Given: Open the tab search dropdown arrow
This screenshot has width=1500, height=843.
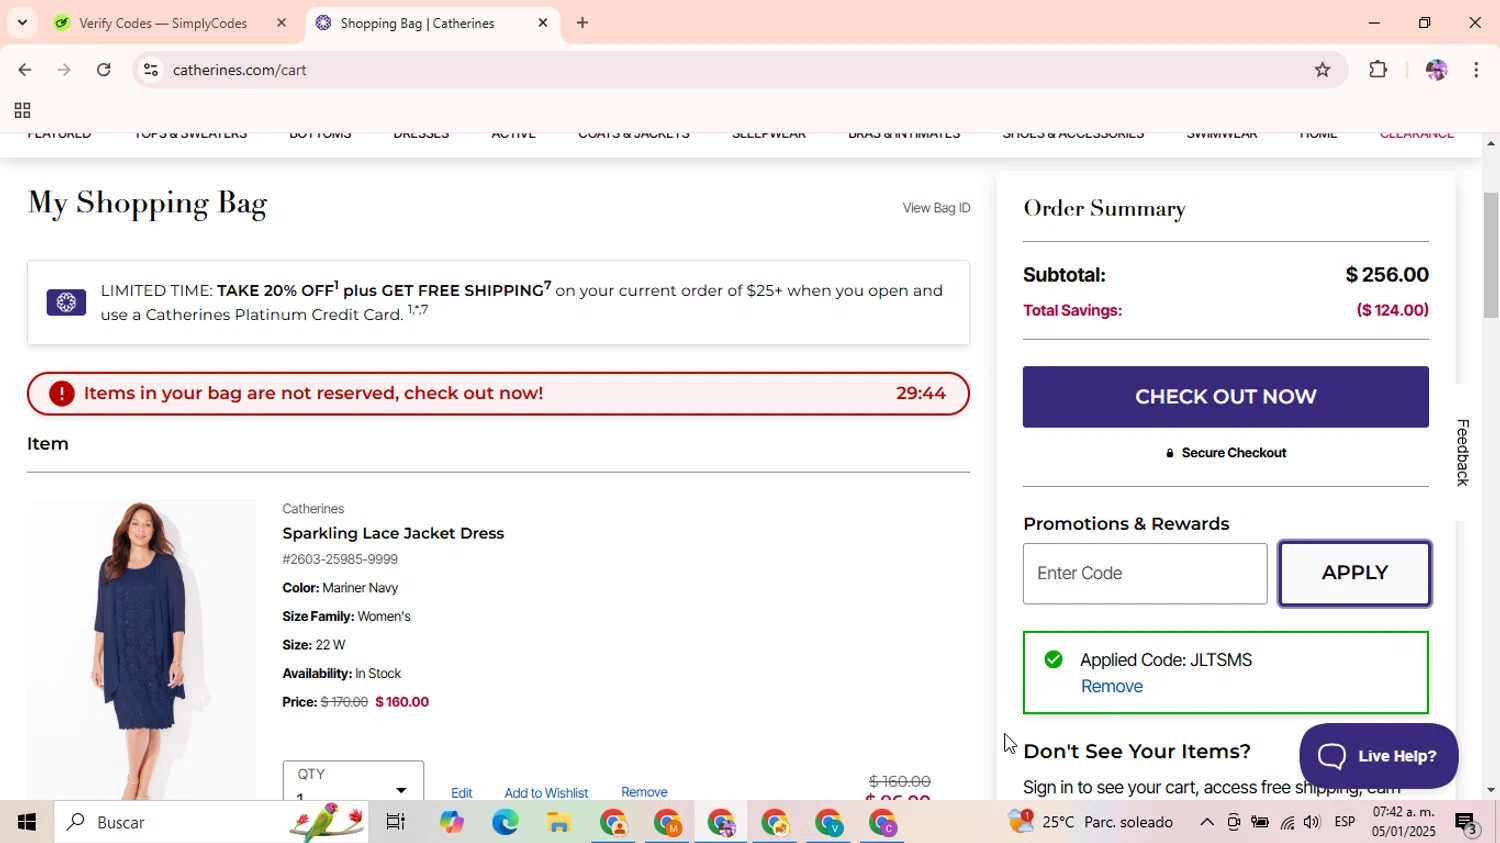Looking at the screenshot, I should (x=22, y=23).
